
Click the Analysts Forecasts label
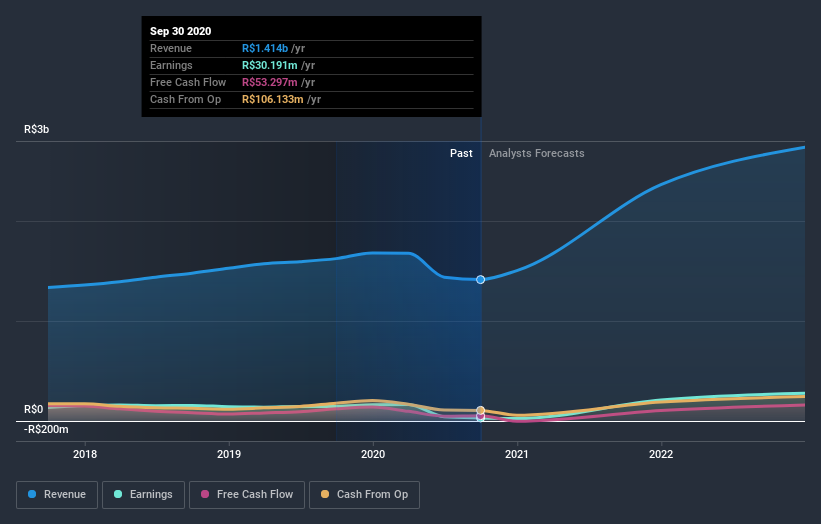[537, 153]
